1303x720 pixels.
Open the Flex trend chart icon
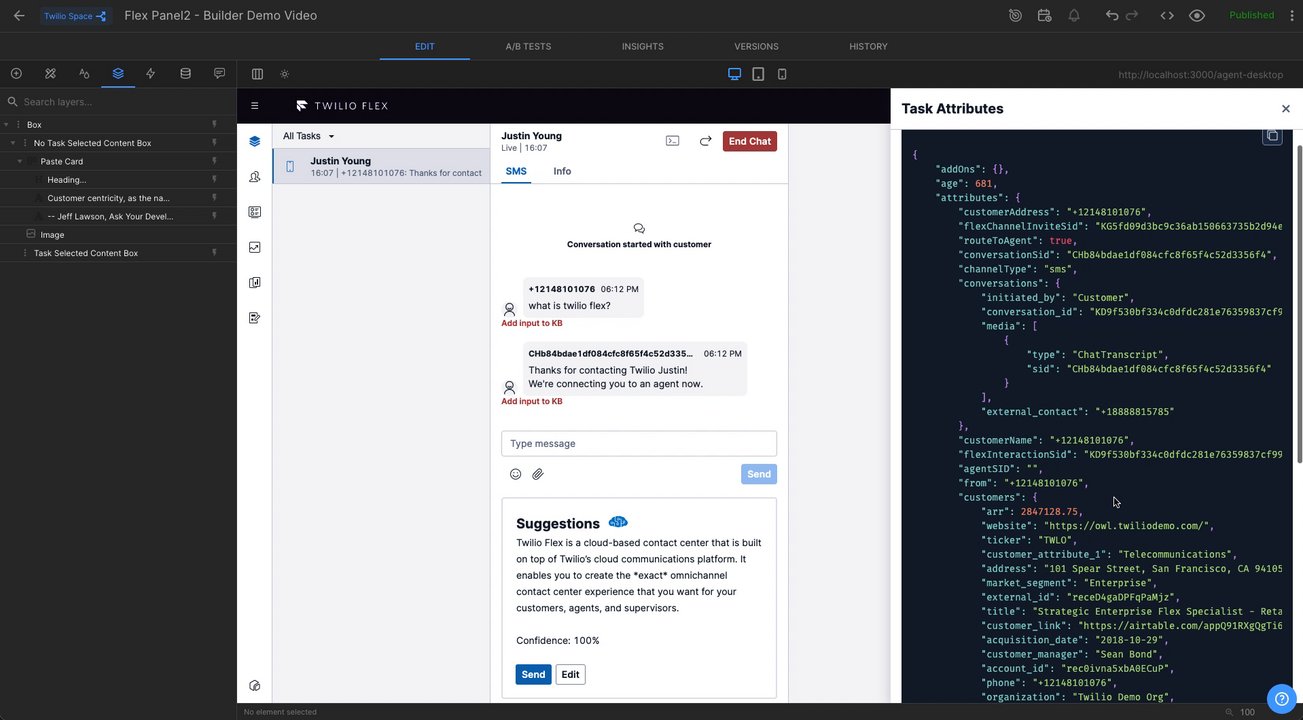click(254, 247)
